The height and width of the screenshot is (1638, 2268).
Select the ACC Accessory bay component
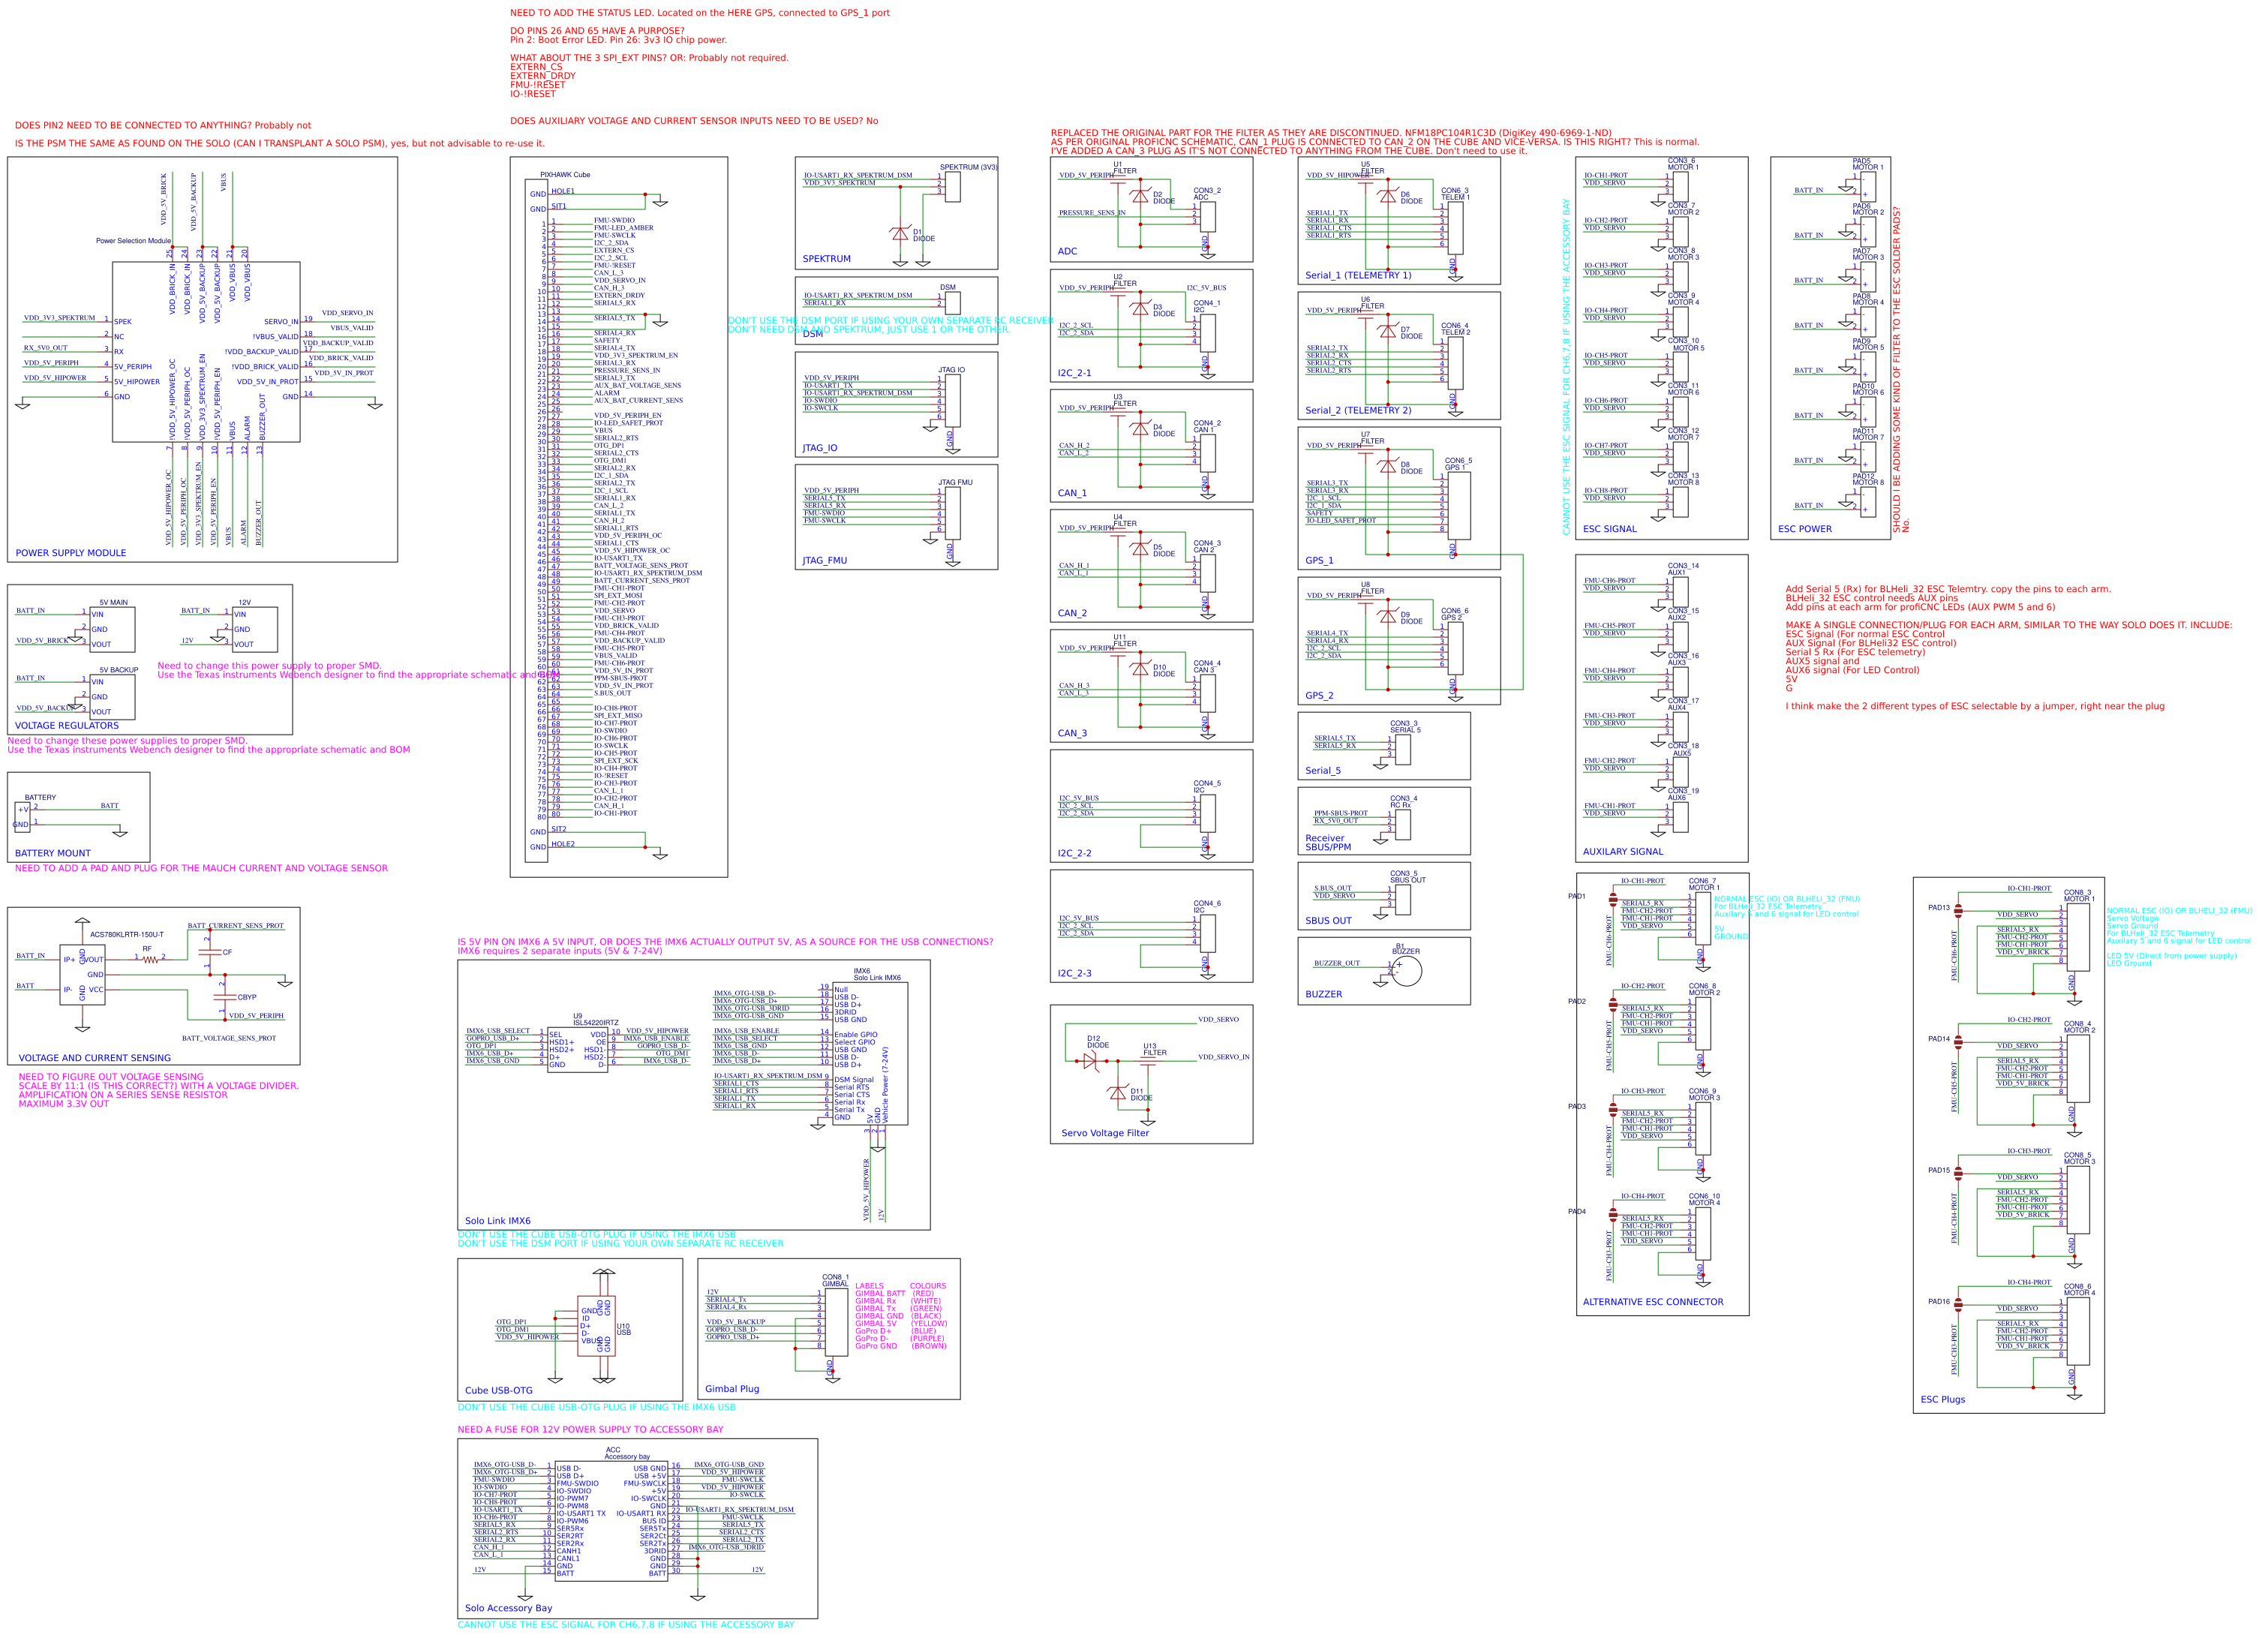coord(611,1521)
